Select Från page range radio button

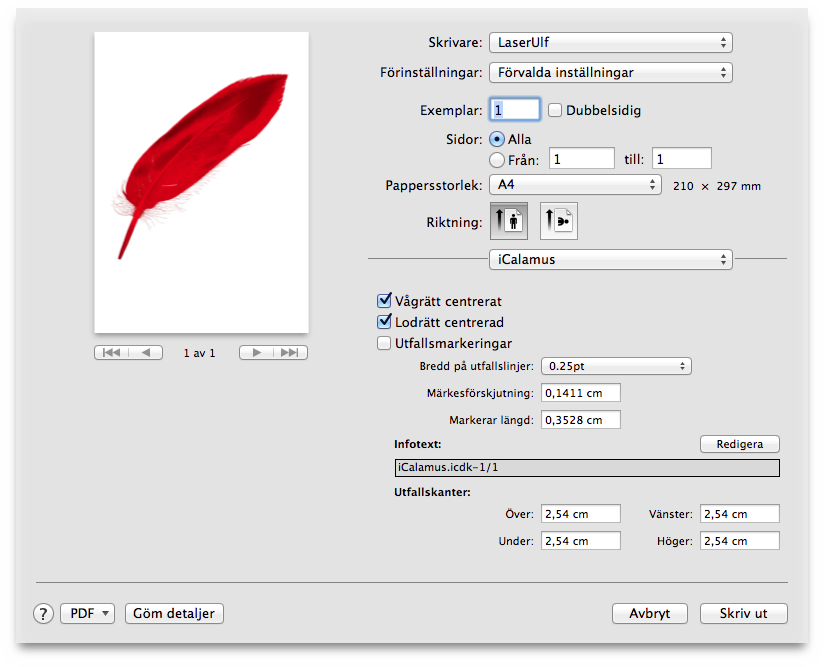click(x=497, y=160)
